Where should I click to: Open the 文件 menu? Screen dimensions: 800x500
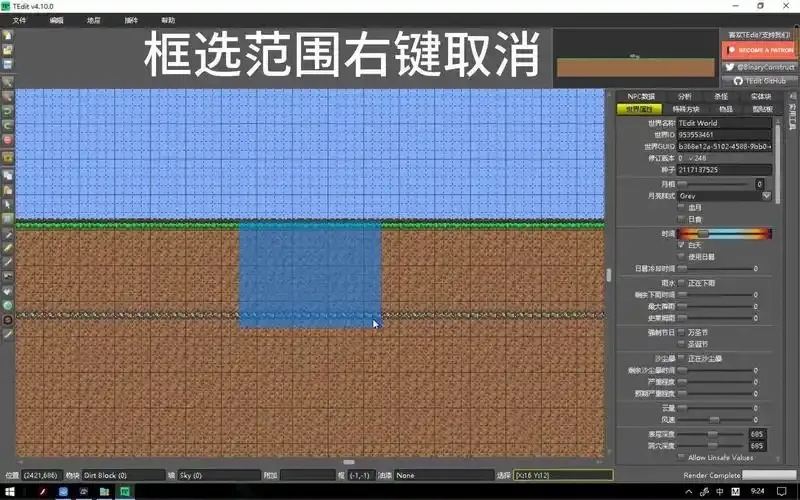pos(19,20)
